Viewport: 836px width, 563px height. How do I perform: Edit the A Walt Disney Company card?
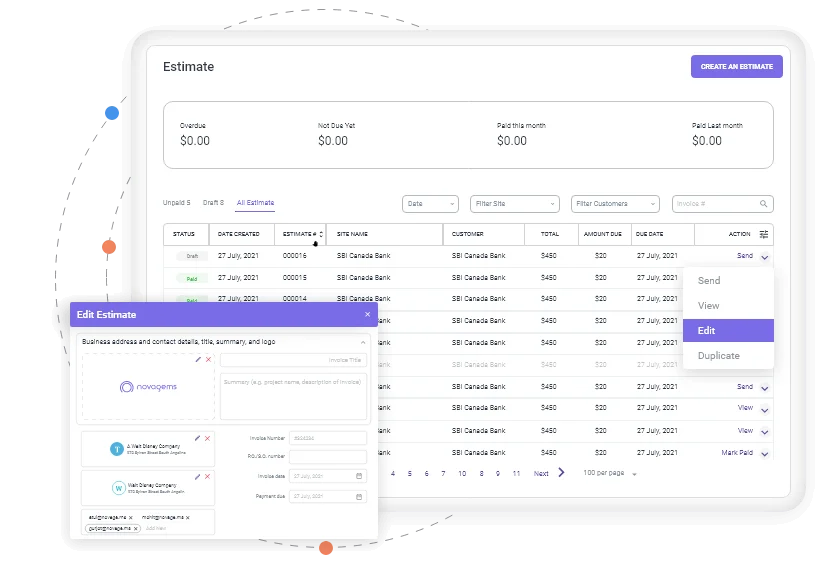pos(198,438)
